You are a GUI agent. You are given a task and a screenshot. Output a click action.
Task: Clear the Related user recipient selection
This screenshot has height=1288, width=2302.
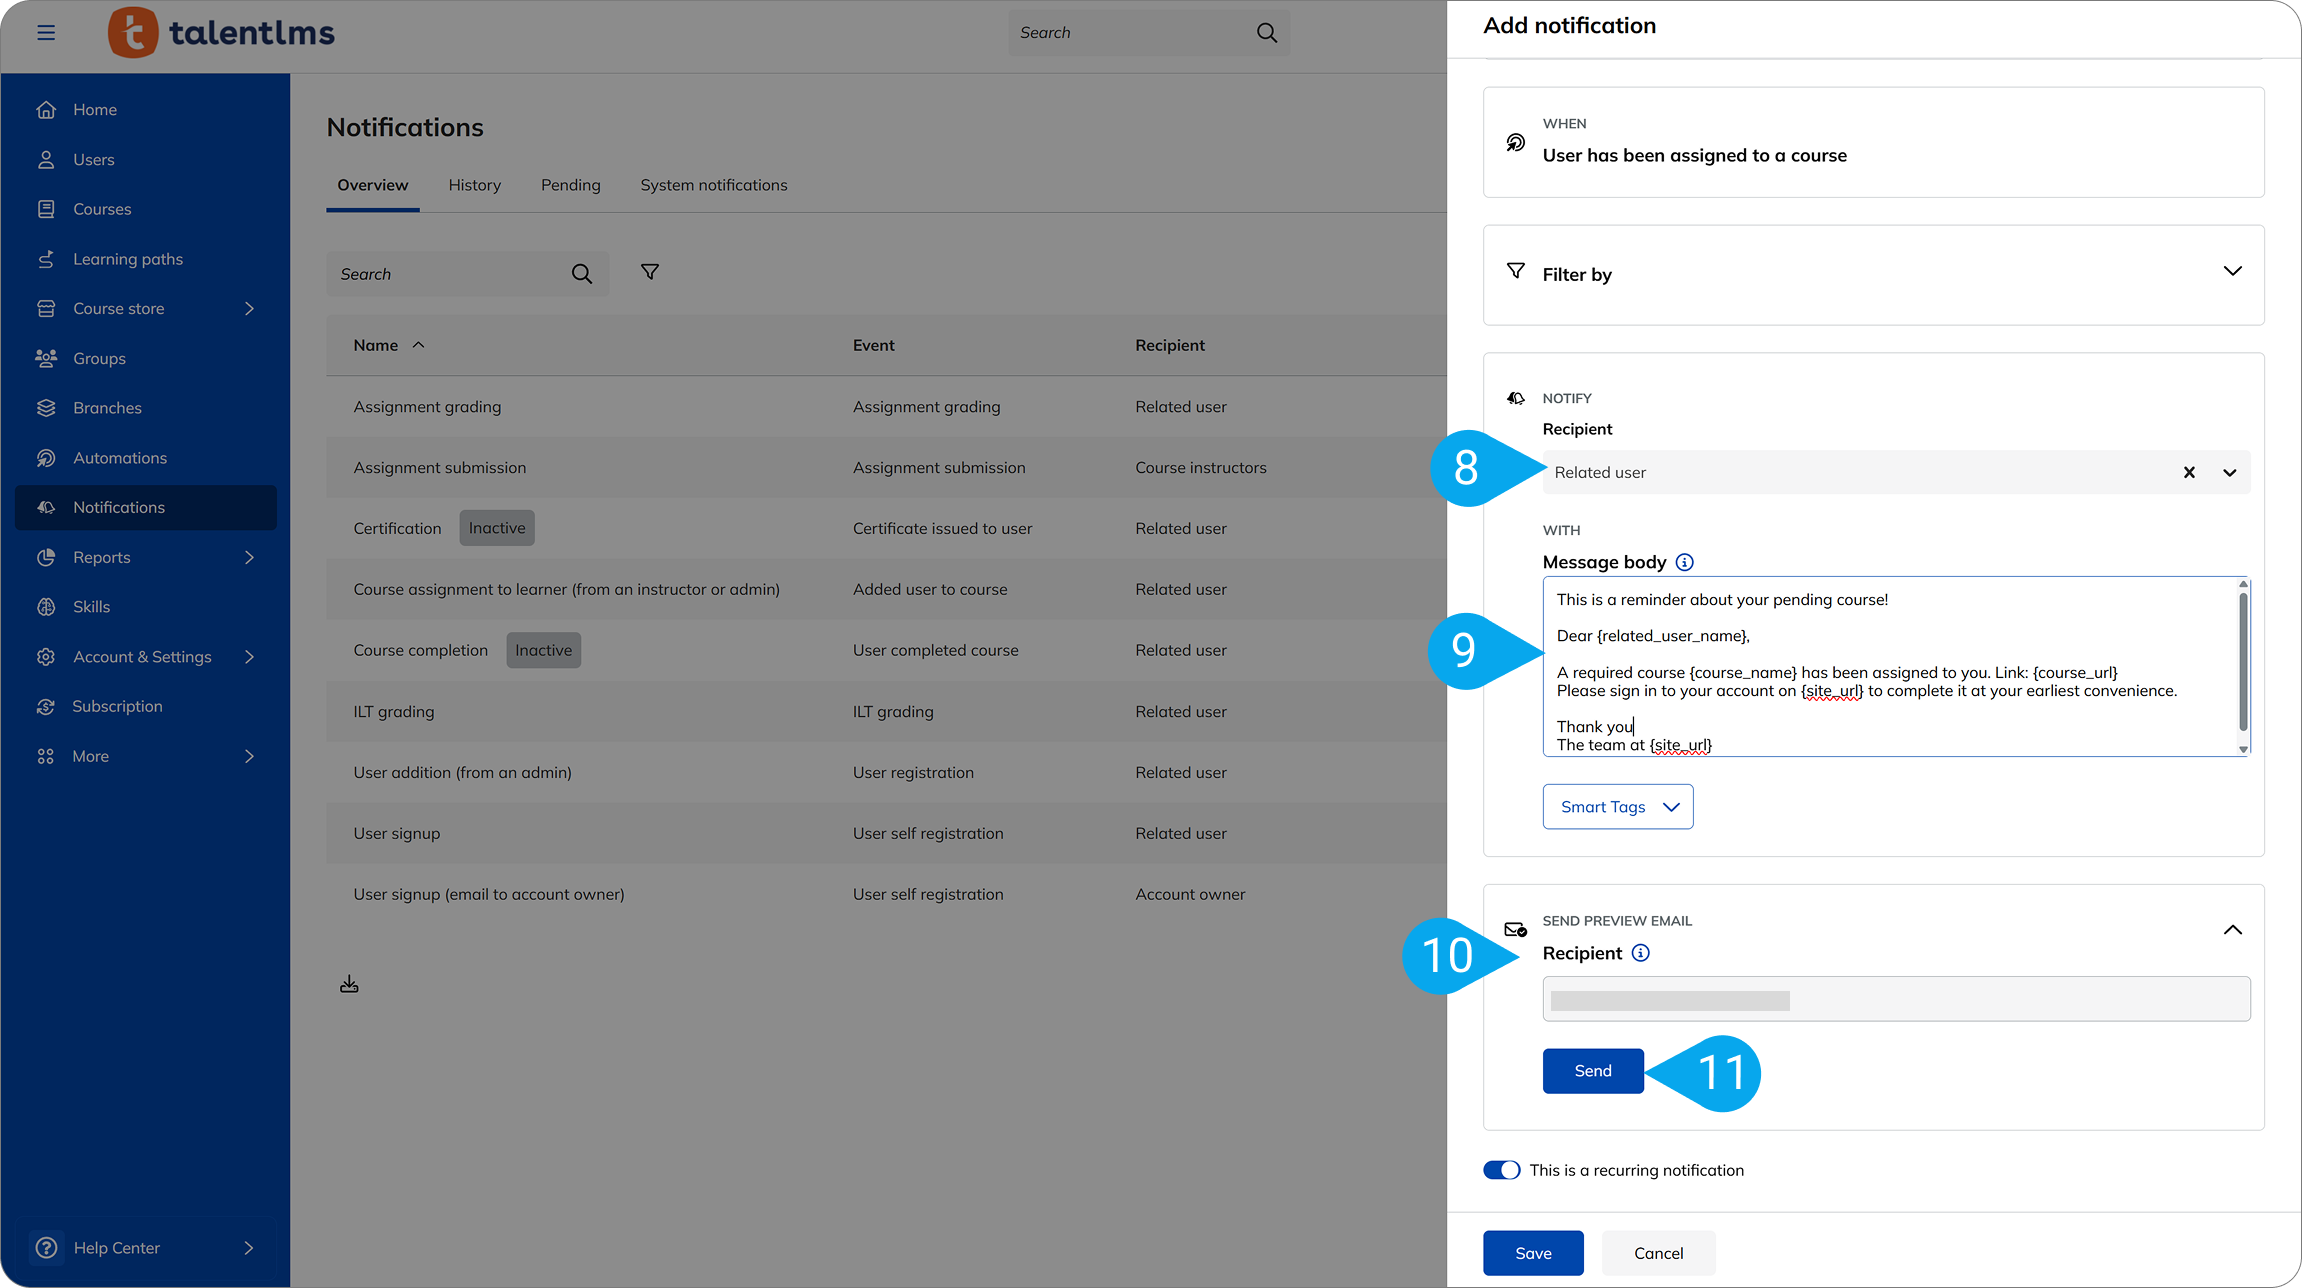pyautogui.click(x=2189, y=473)
